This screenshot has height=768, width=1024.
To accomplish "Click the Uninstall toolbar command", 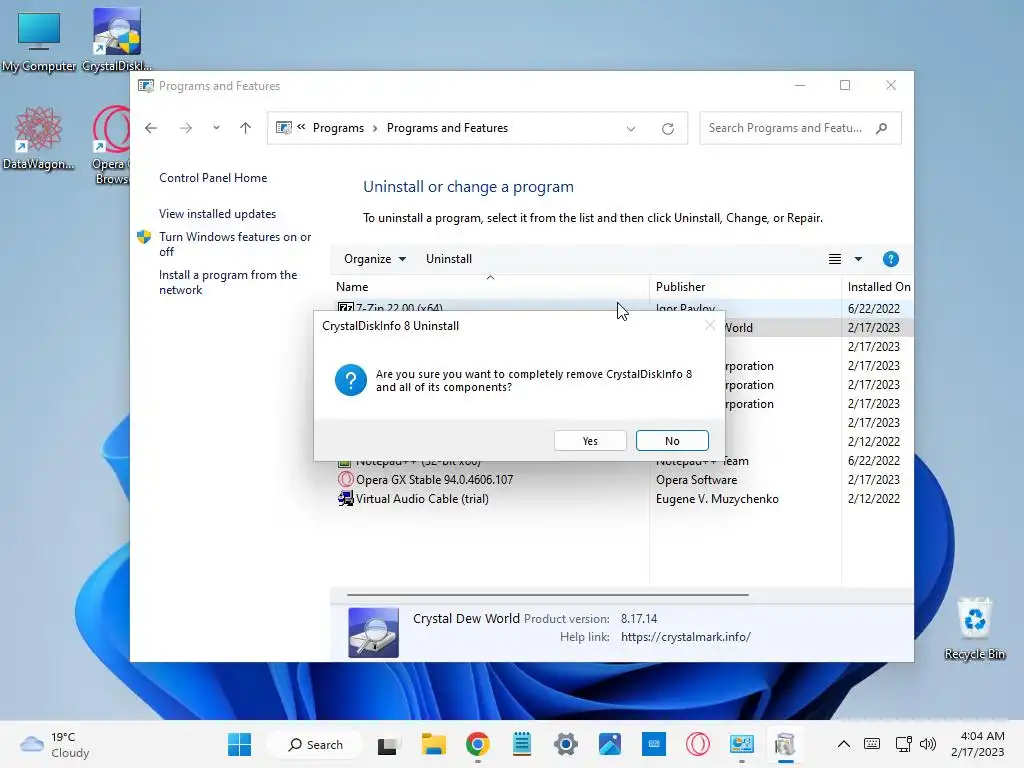I will pyautogui.click(x=449, y=259).
